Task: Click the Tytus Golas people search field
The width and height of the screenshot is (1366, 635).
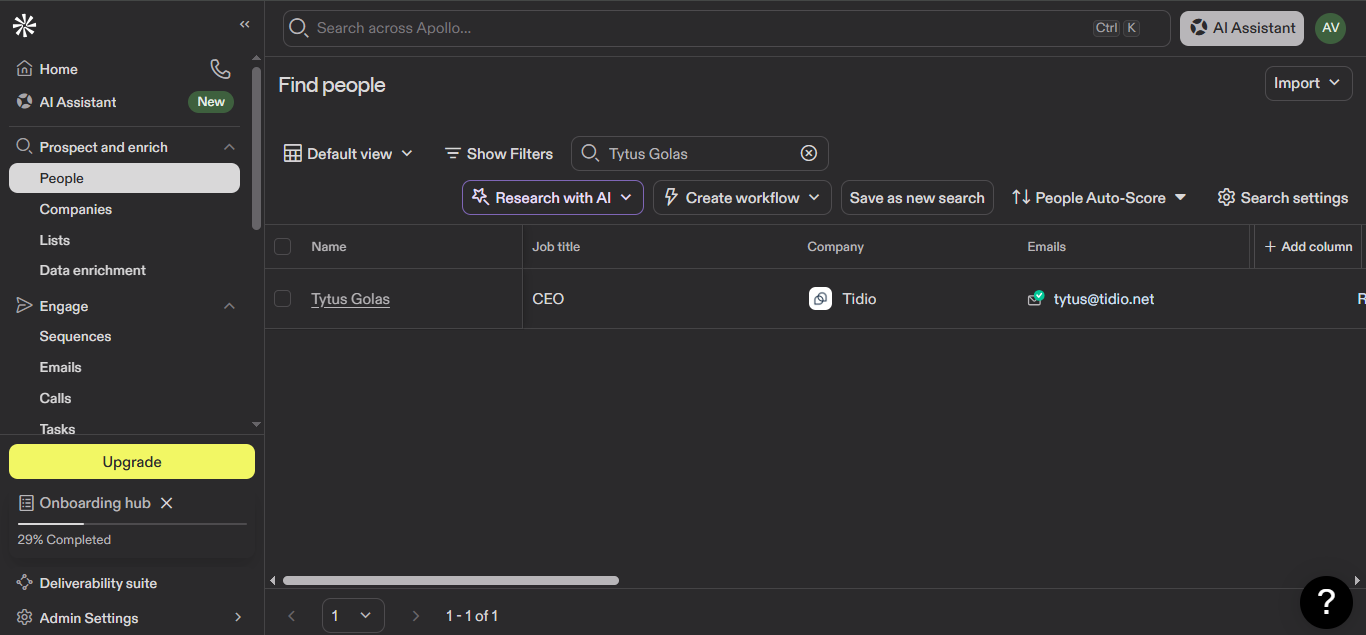Action: coord(700,153)
